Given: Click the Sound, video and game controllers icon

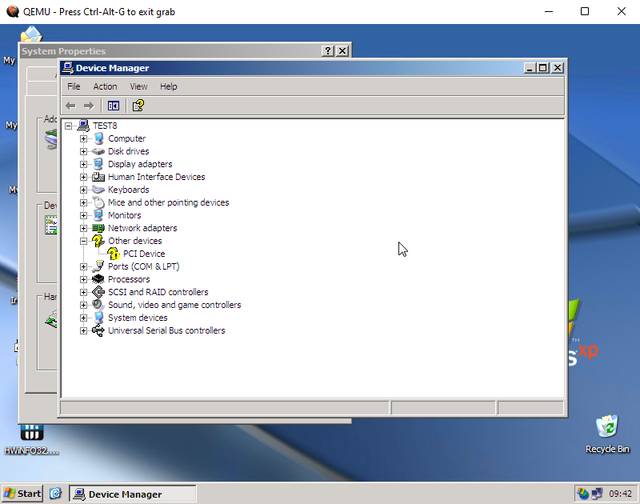Looking at the screenshot, I should (x=98, y=305).
